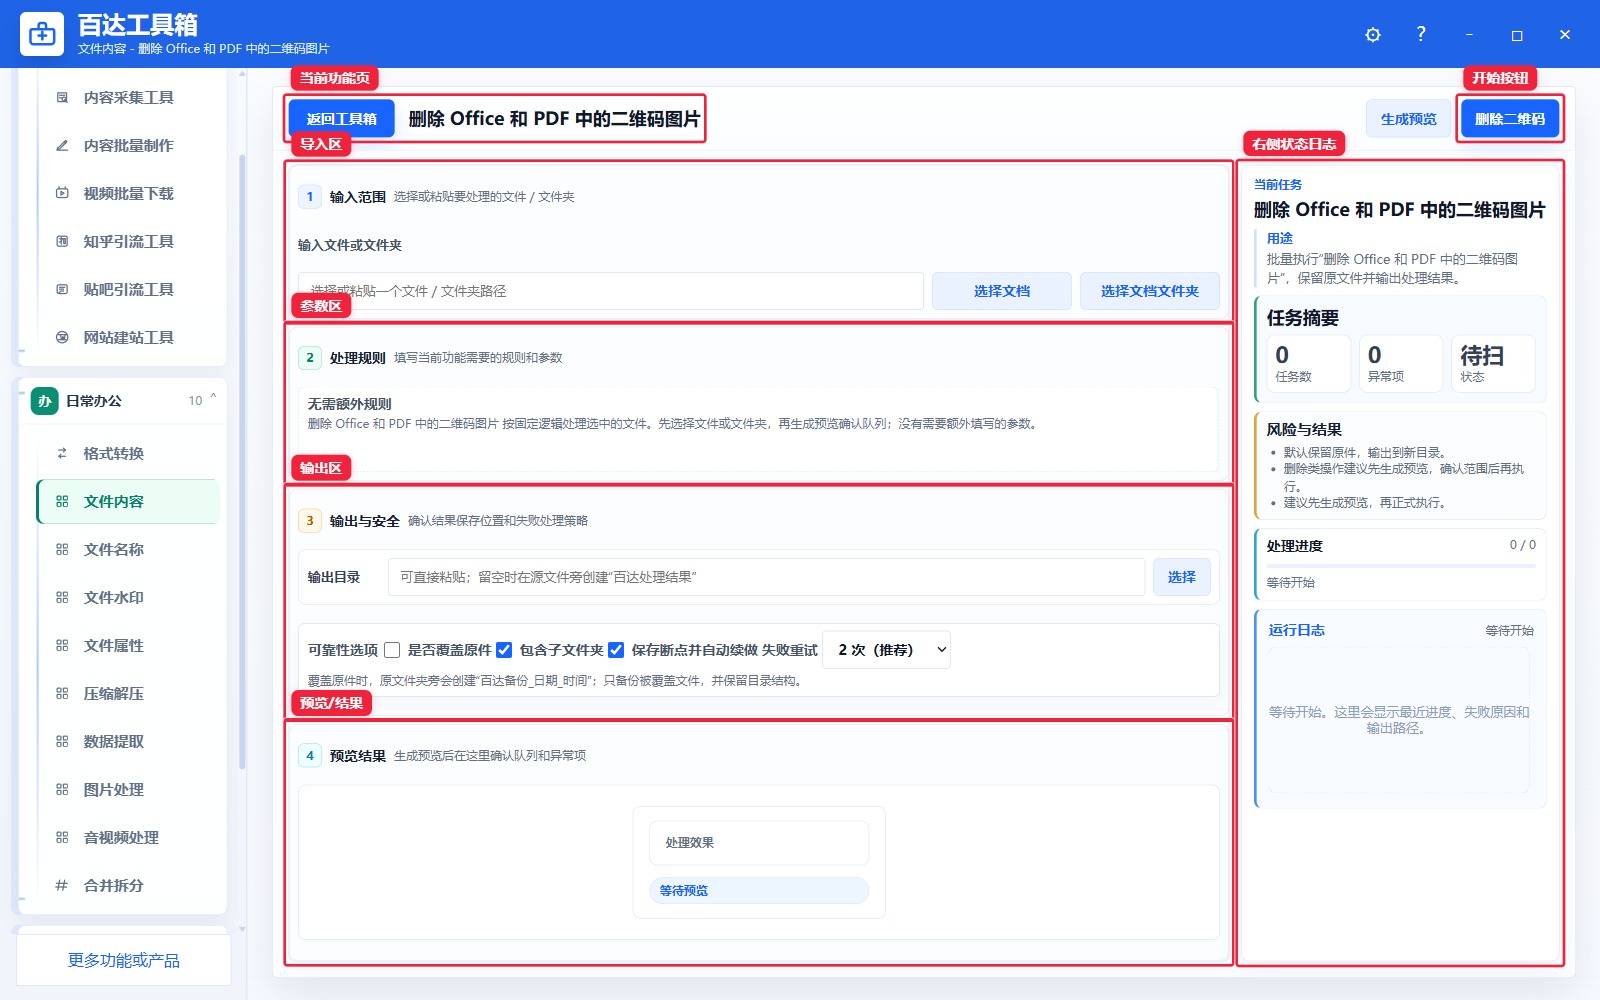Select the active 文件内容 menu item
This screenshot has width=1600, height=1000.
[128, 501]
